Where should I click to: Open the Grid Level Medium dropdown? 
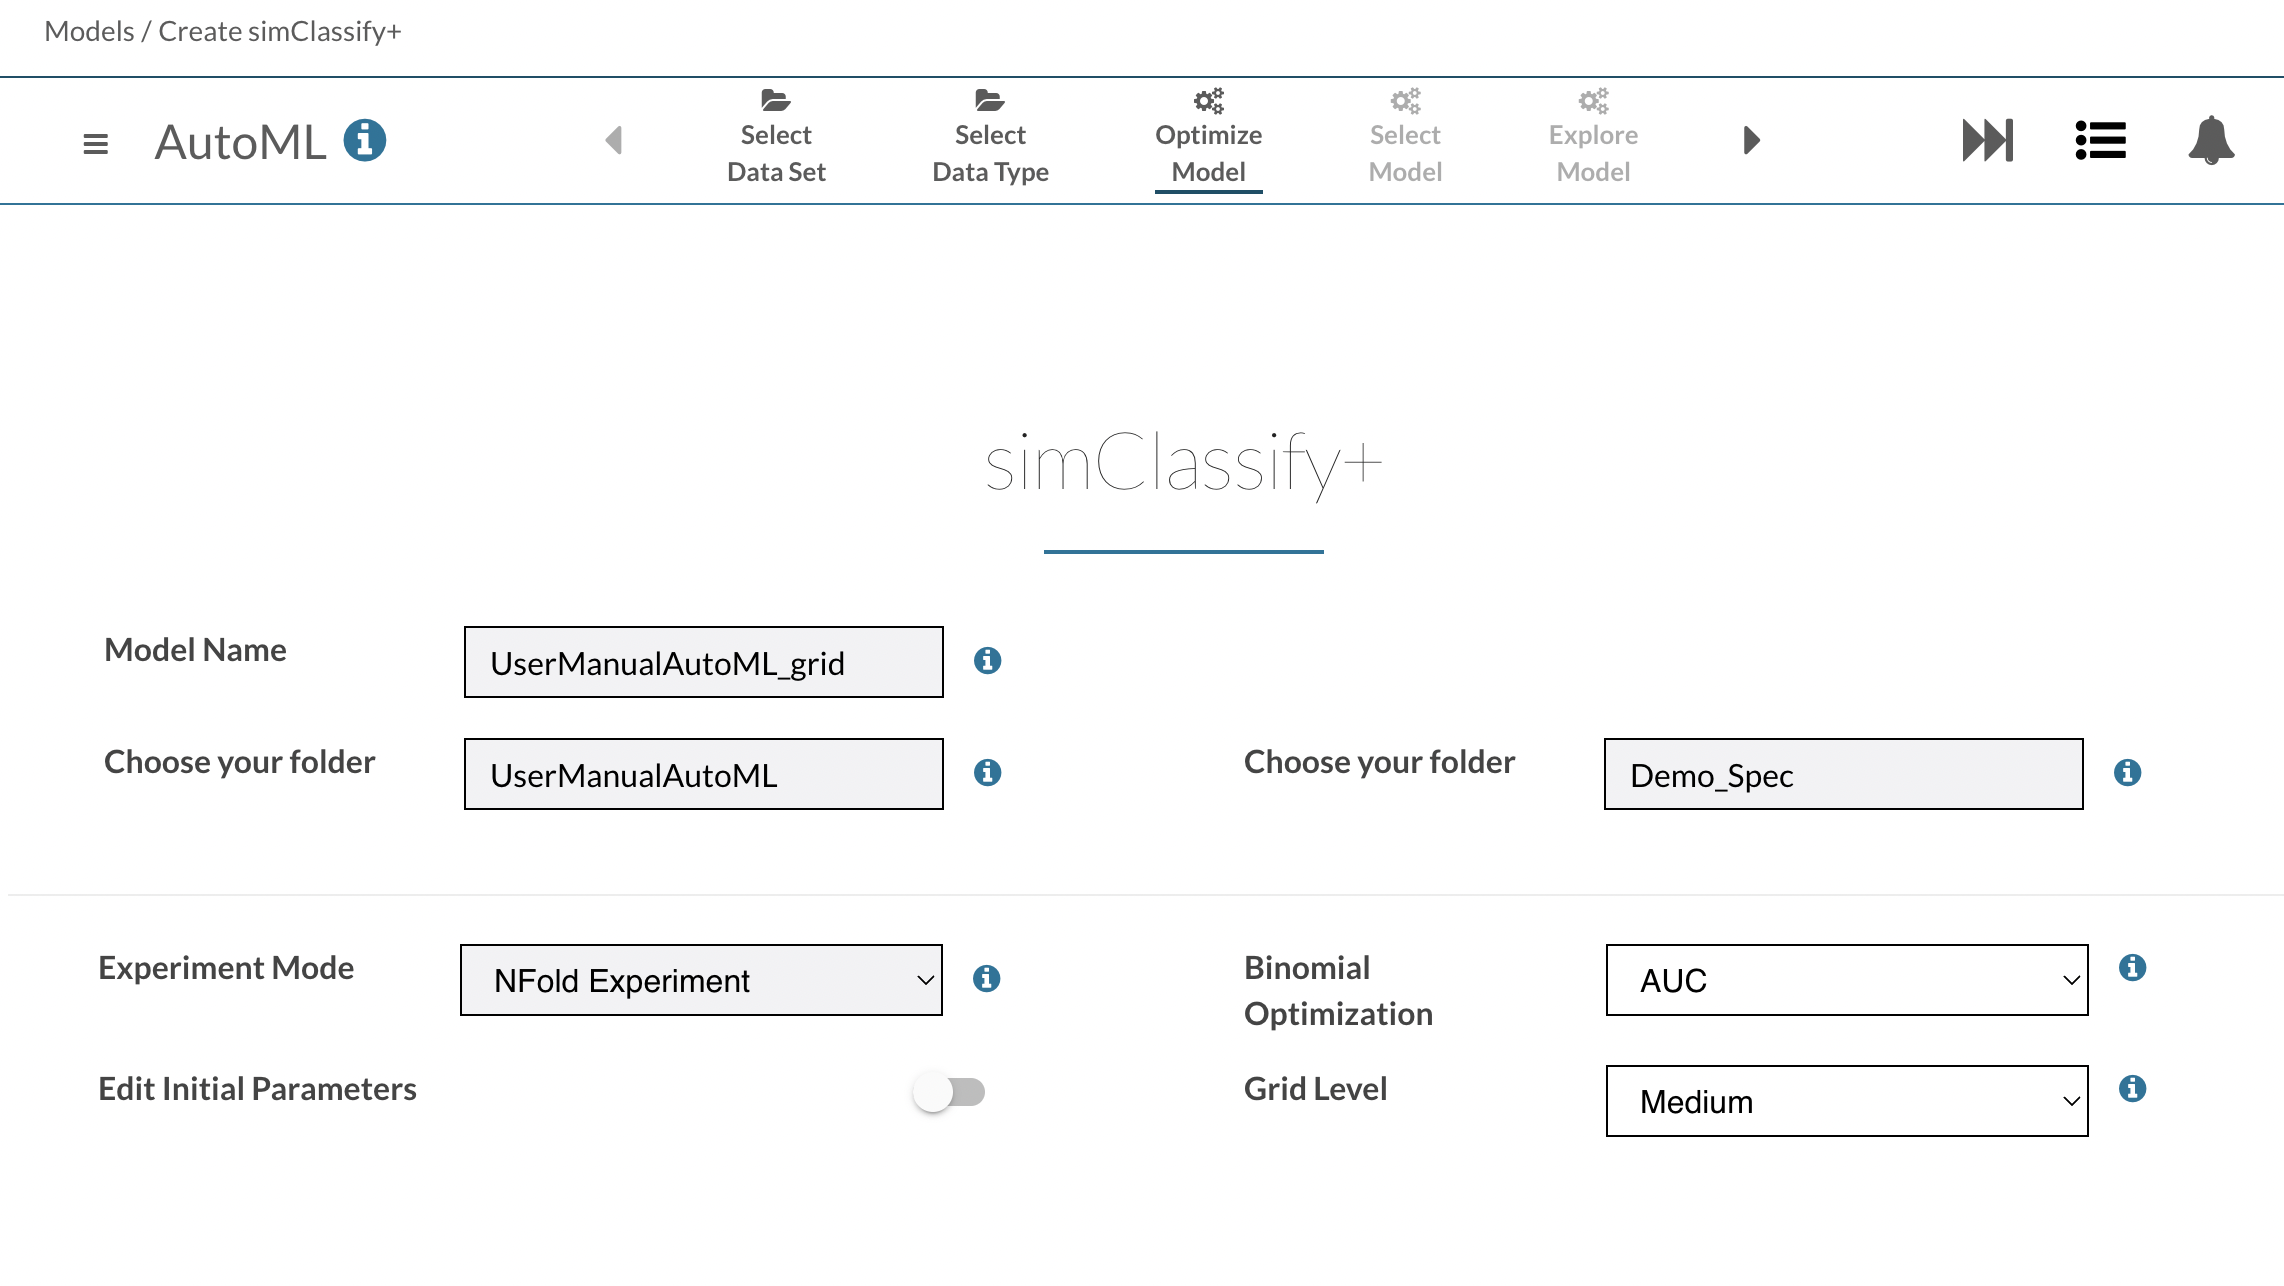coord(1846,1101)
